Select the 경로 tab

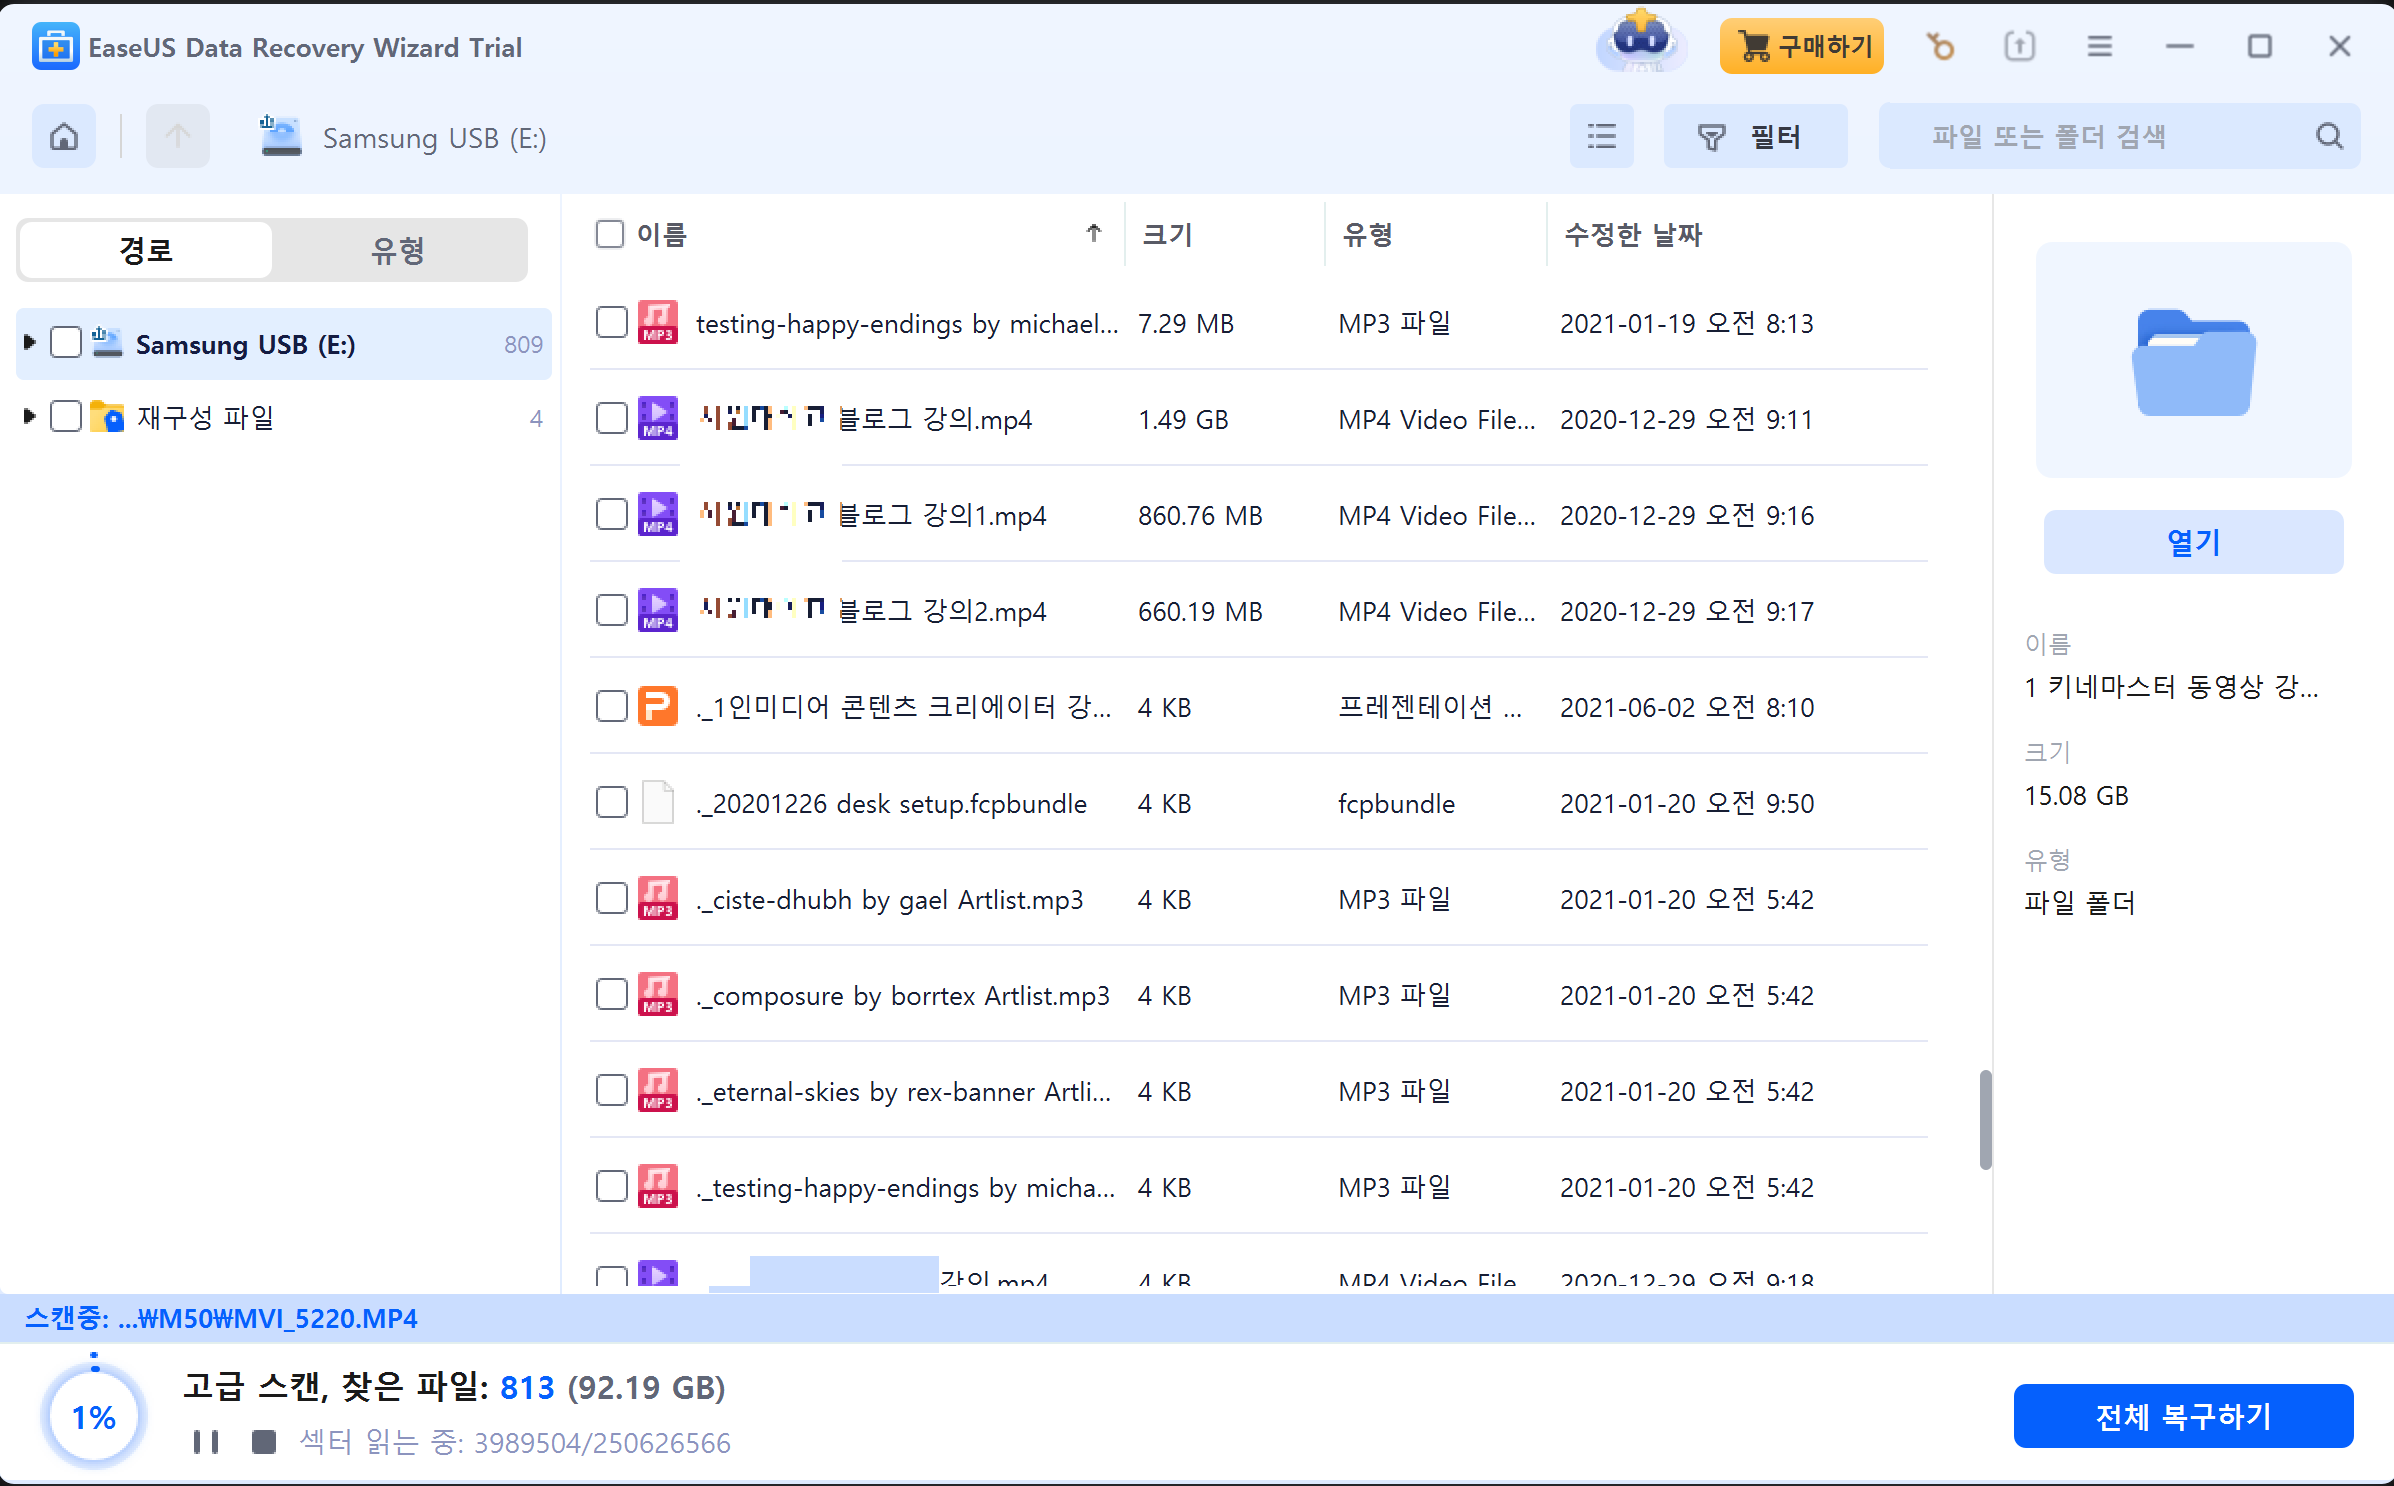[x=146, y=250]
